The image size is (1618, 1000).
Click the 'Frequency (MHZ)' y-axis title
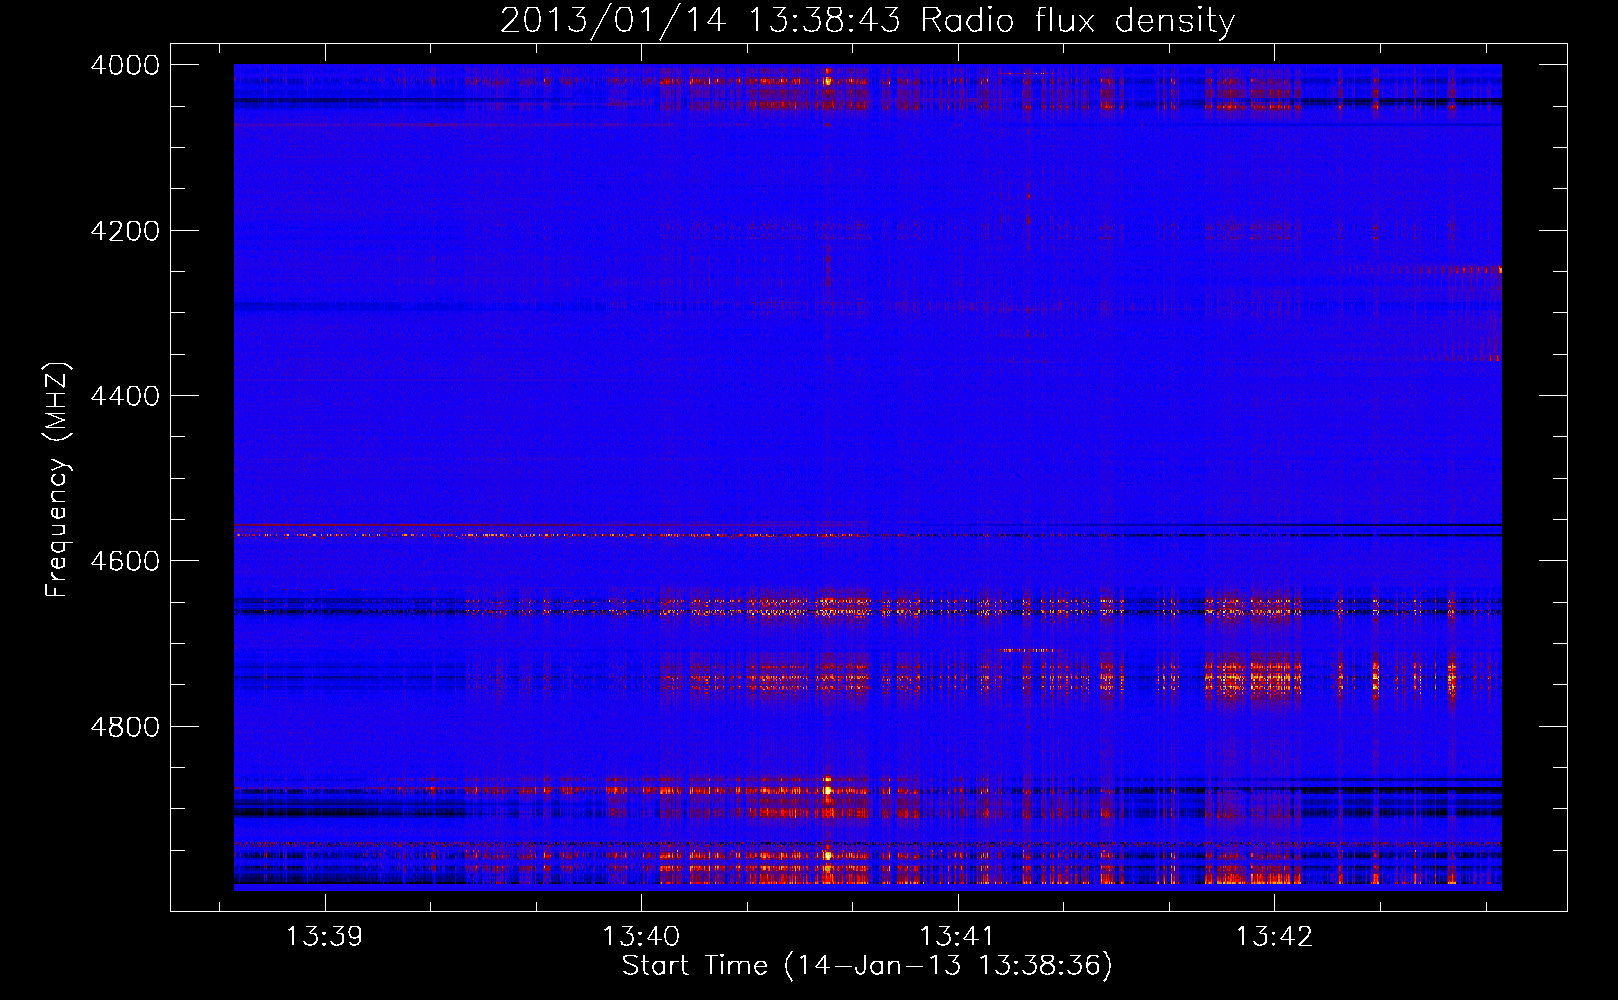coord(57,480)
